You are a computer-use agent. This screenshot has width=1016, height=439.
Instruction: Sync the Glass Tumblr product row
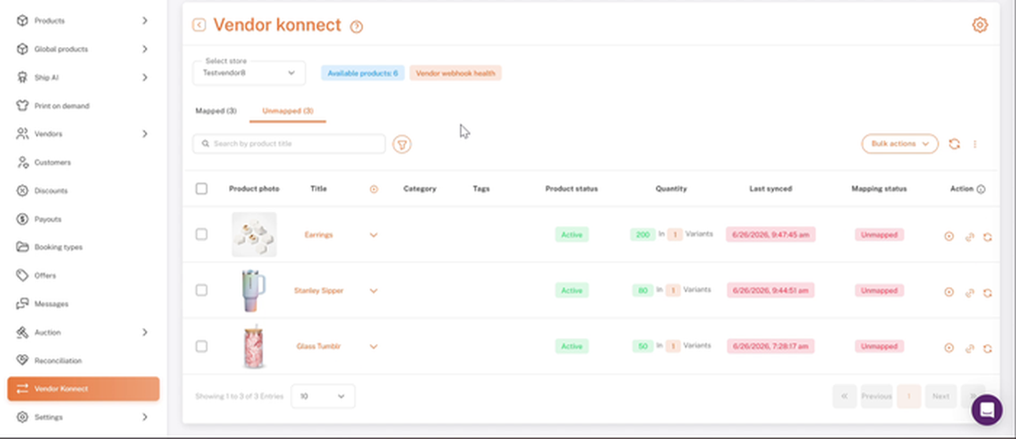[987, 348]
